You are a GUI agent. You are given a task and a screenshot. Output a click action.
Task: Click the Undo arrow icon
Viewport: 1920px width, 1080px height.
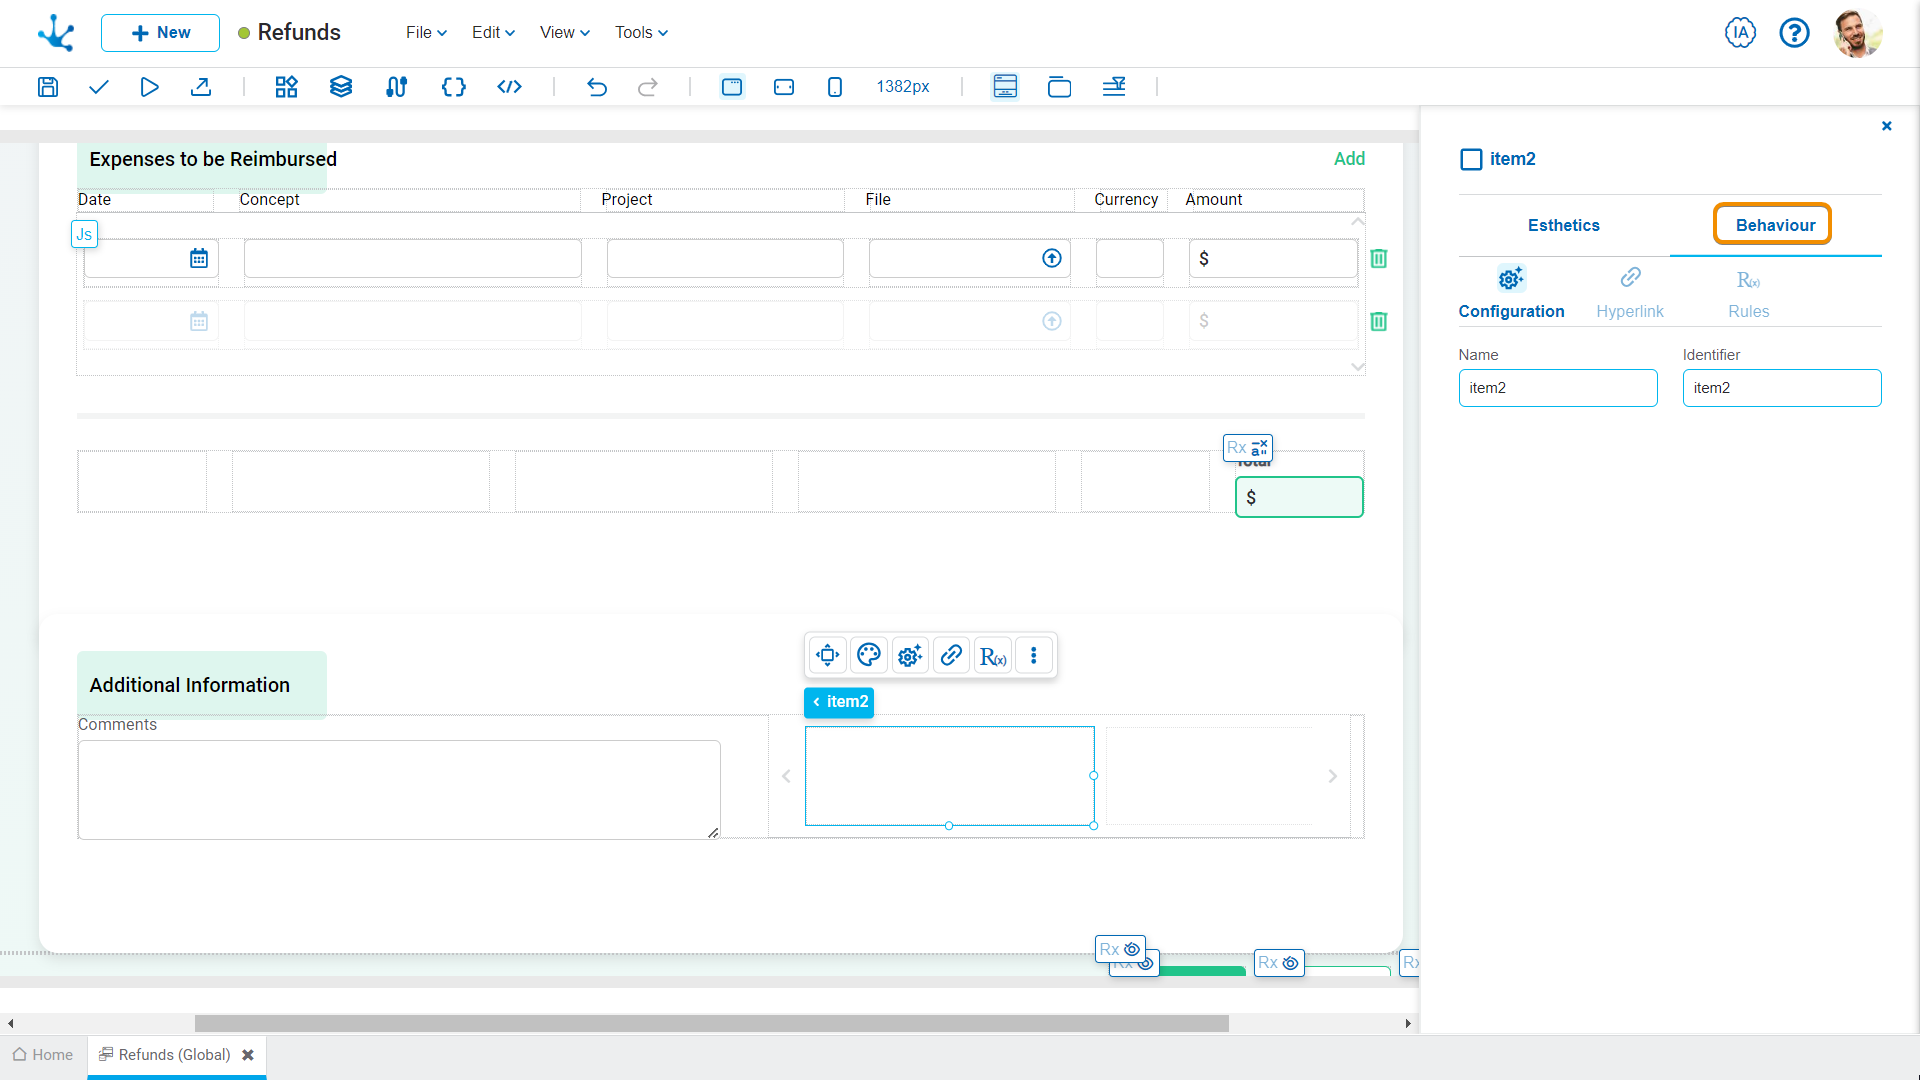point(596,87)
